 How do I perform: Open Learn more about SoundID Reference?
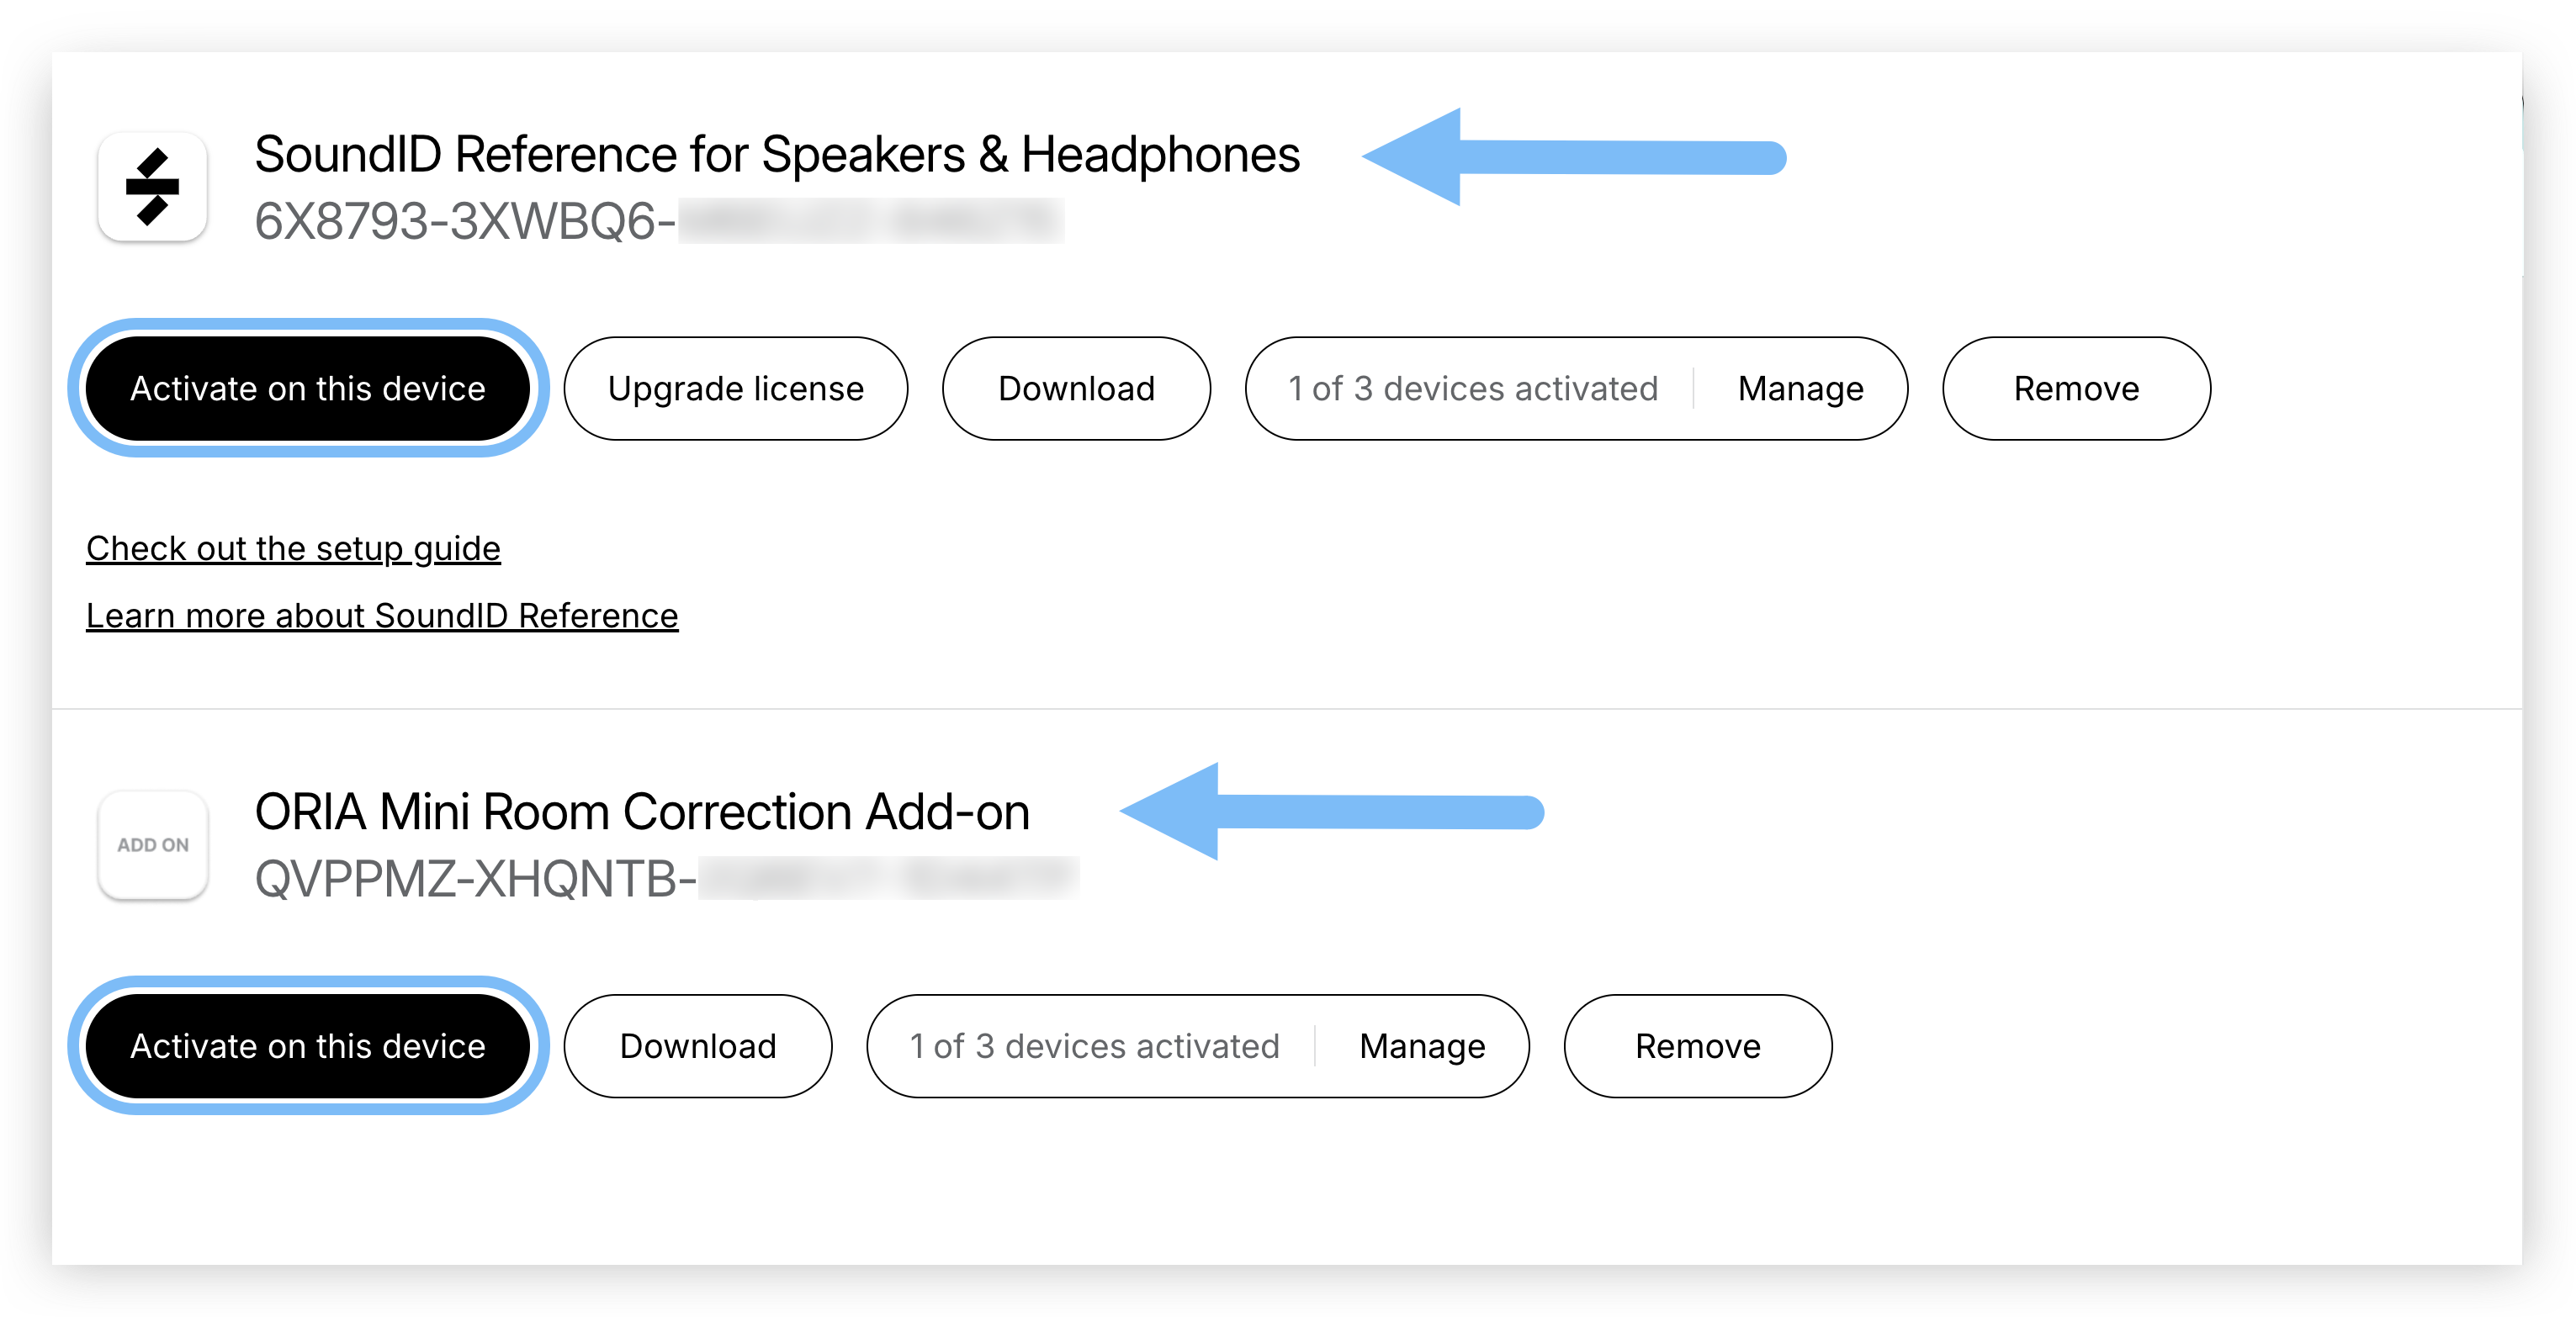tap(382, 615)
